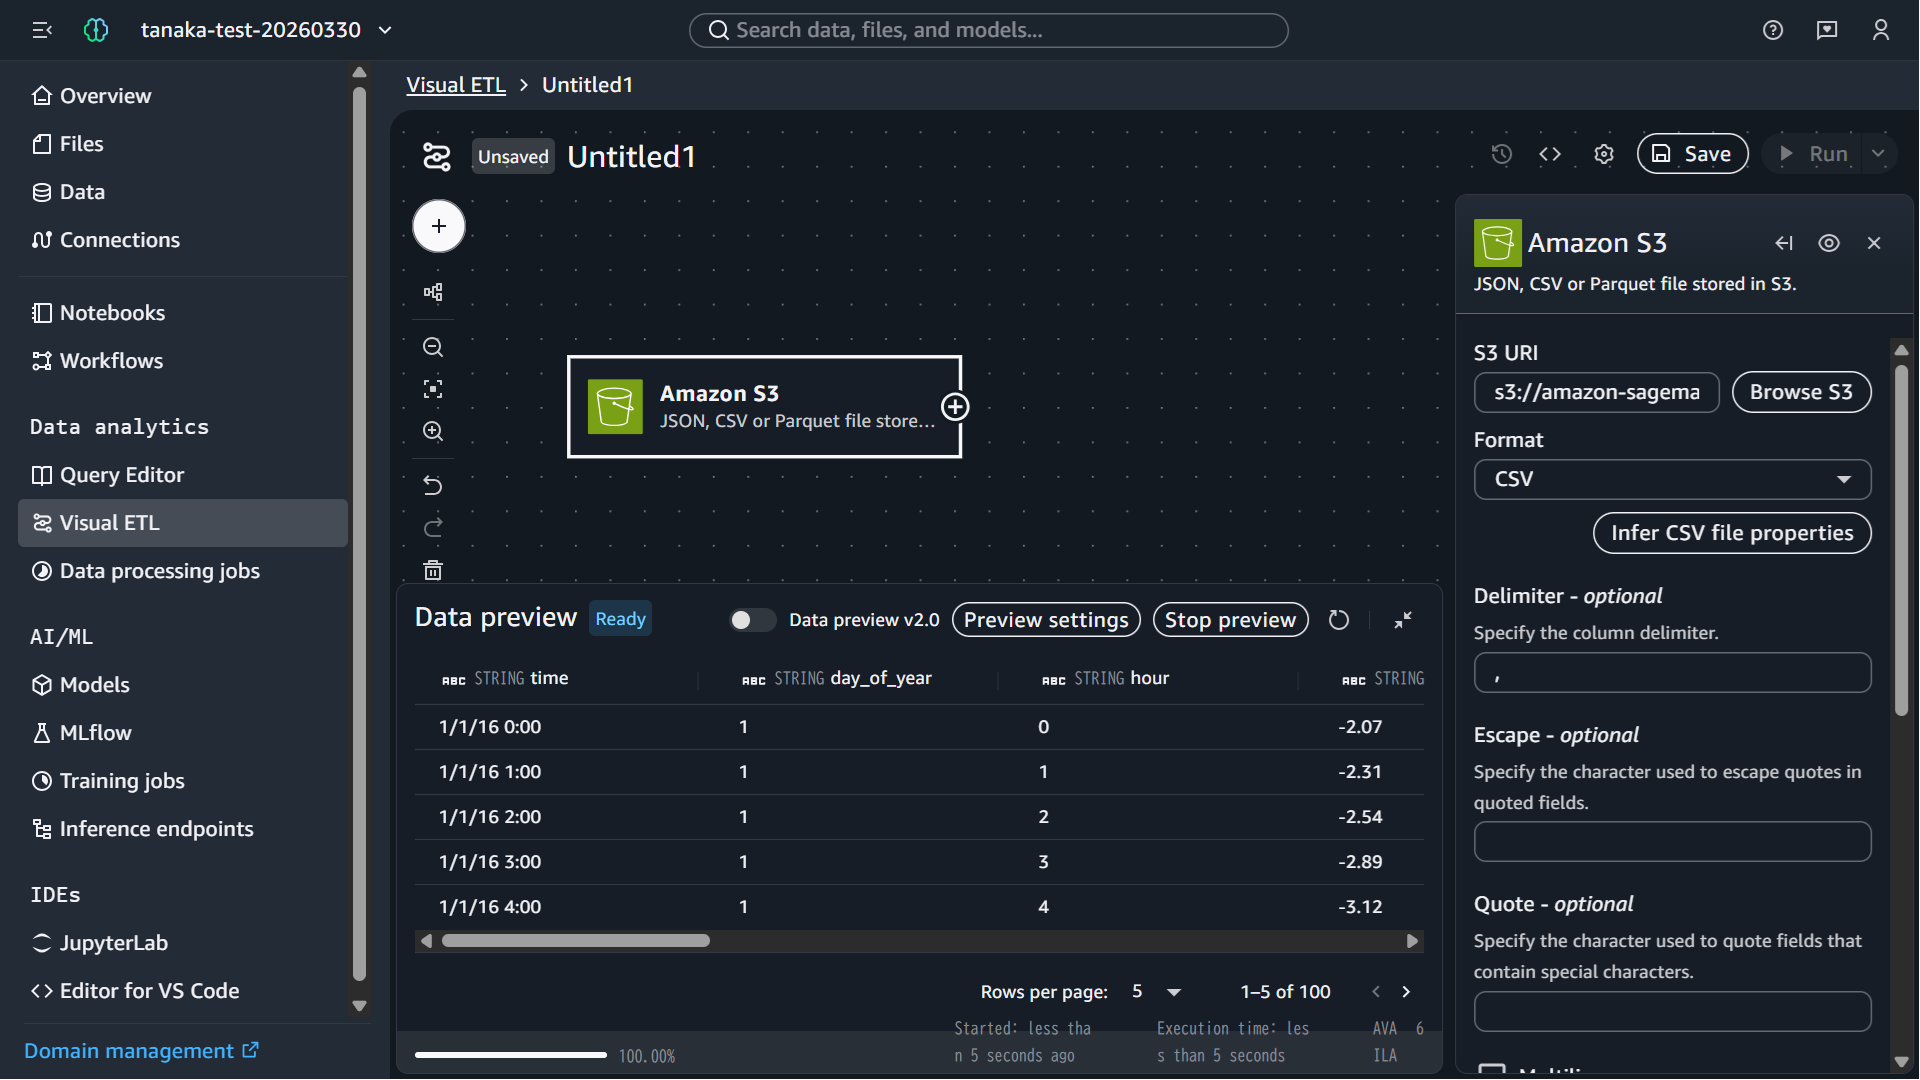1920x1080 pixels.
Task: Delete the selected node with trash icon
Action: pos(433,570)
